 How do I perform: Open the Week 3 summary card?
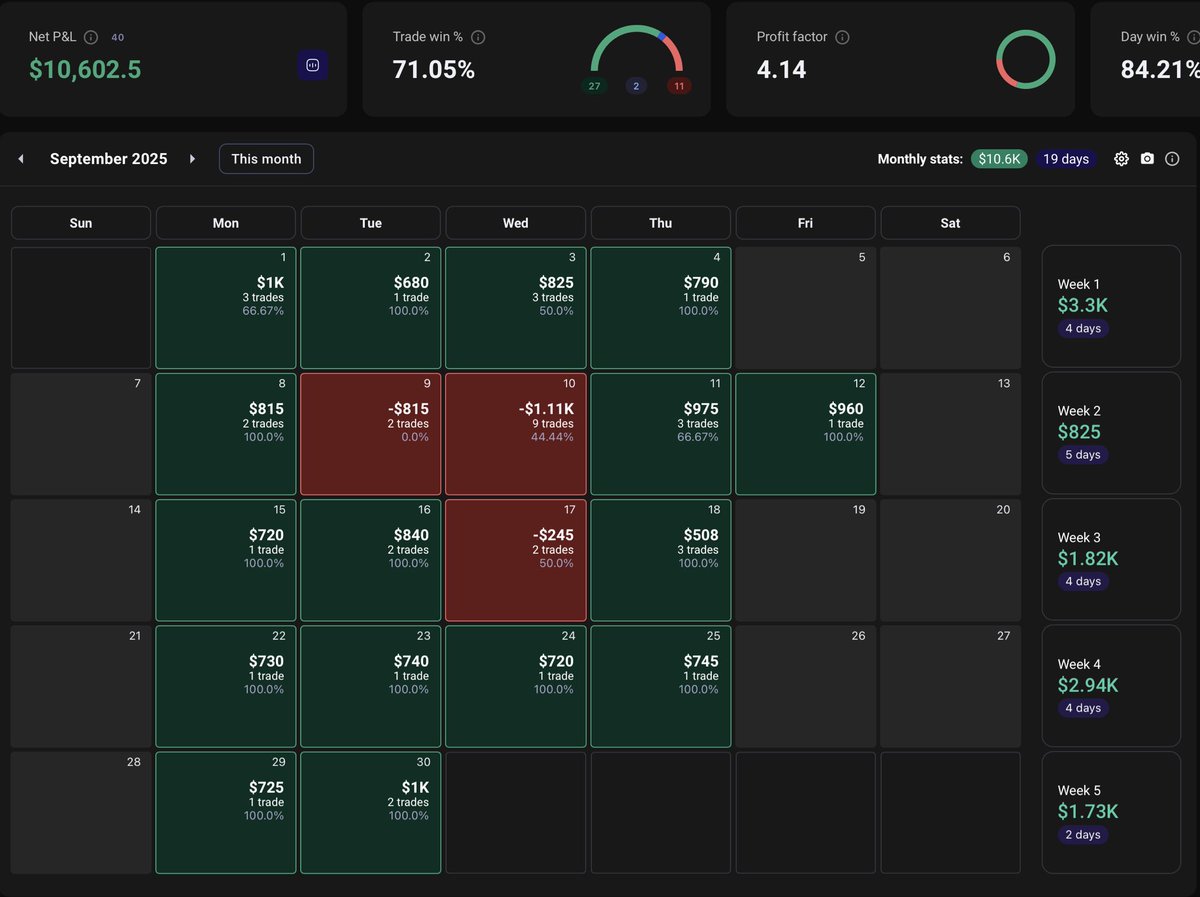(1110, 559)
